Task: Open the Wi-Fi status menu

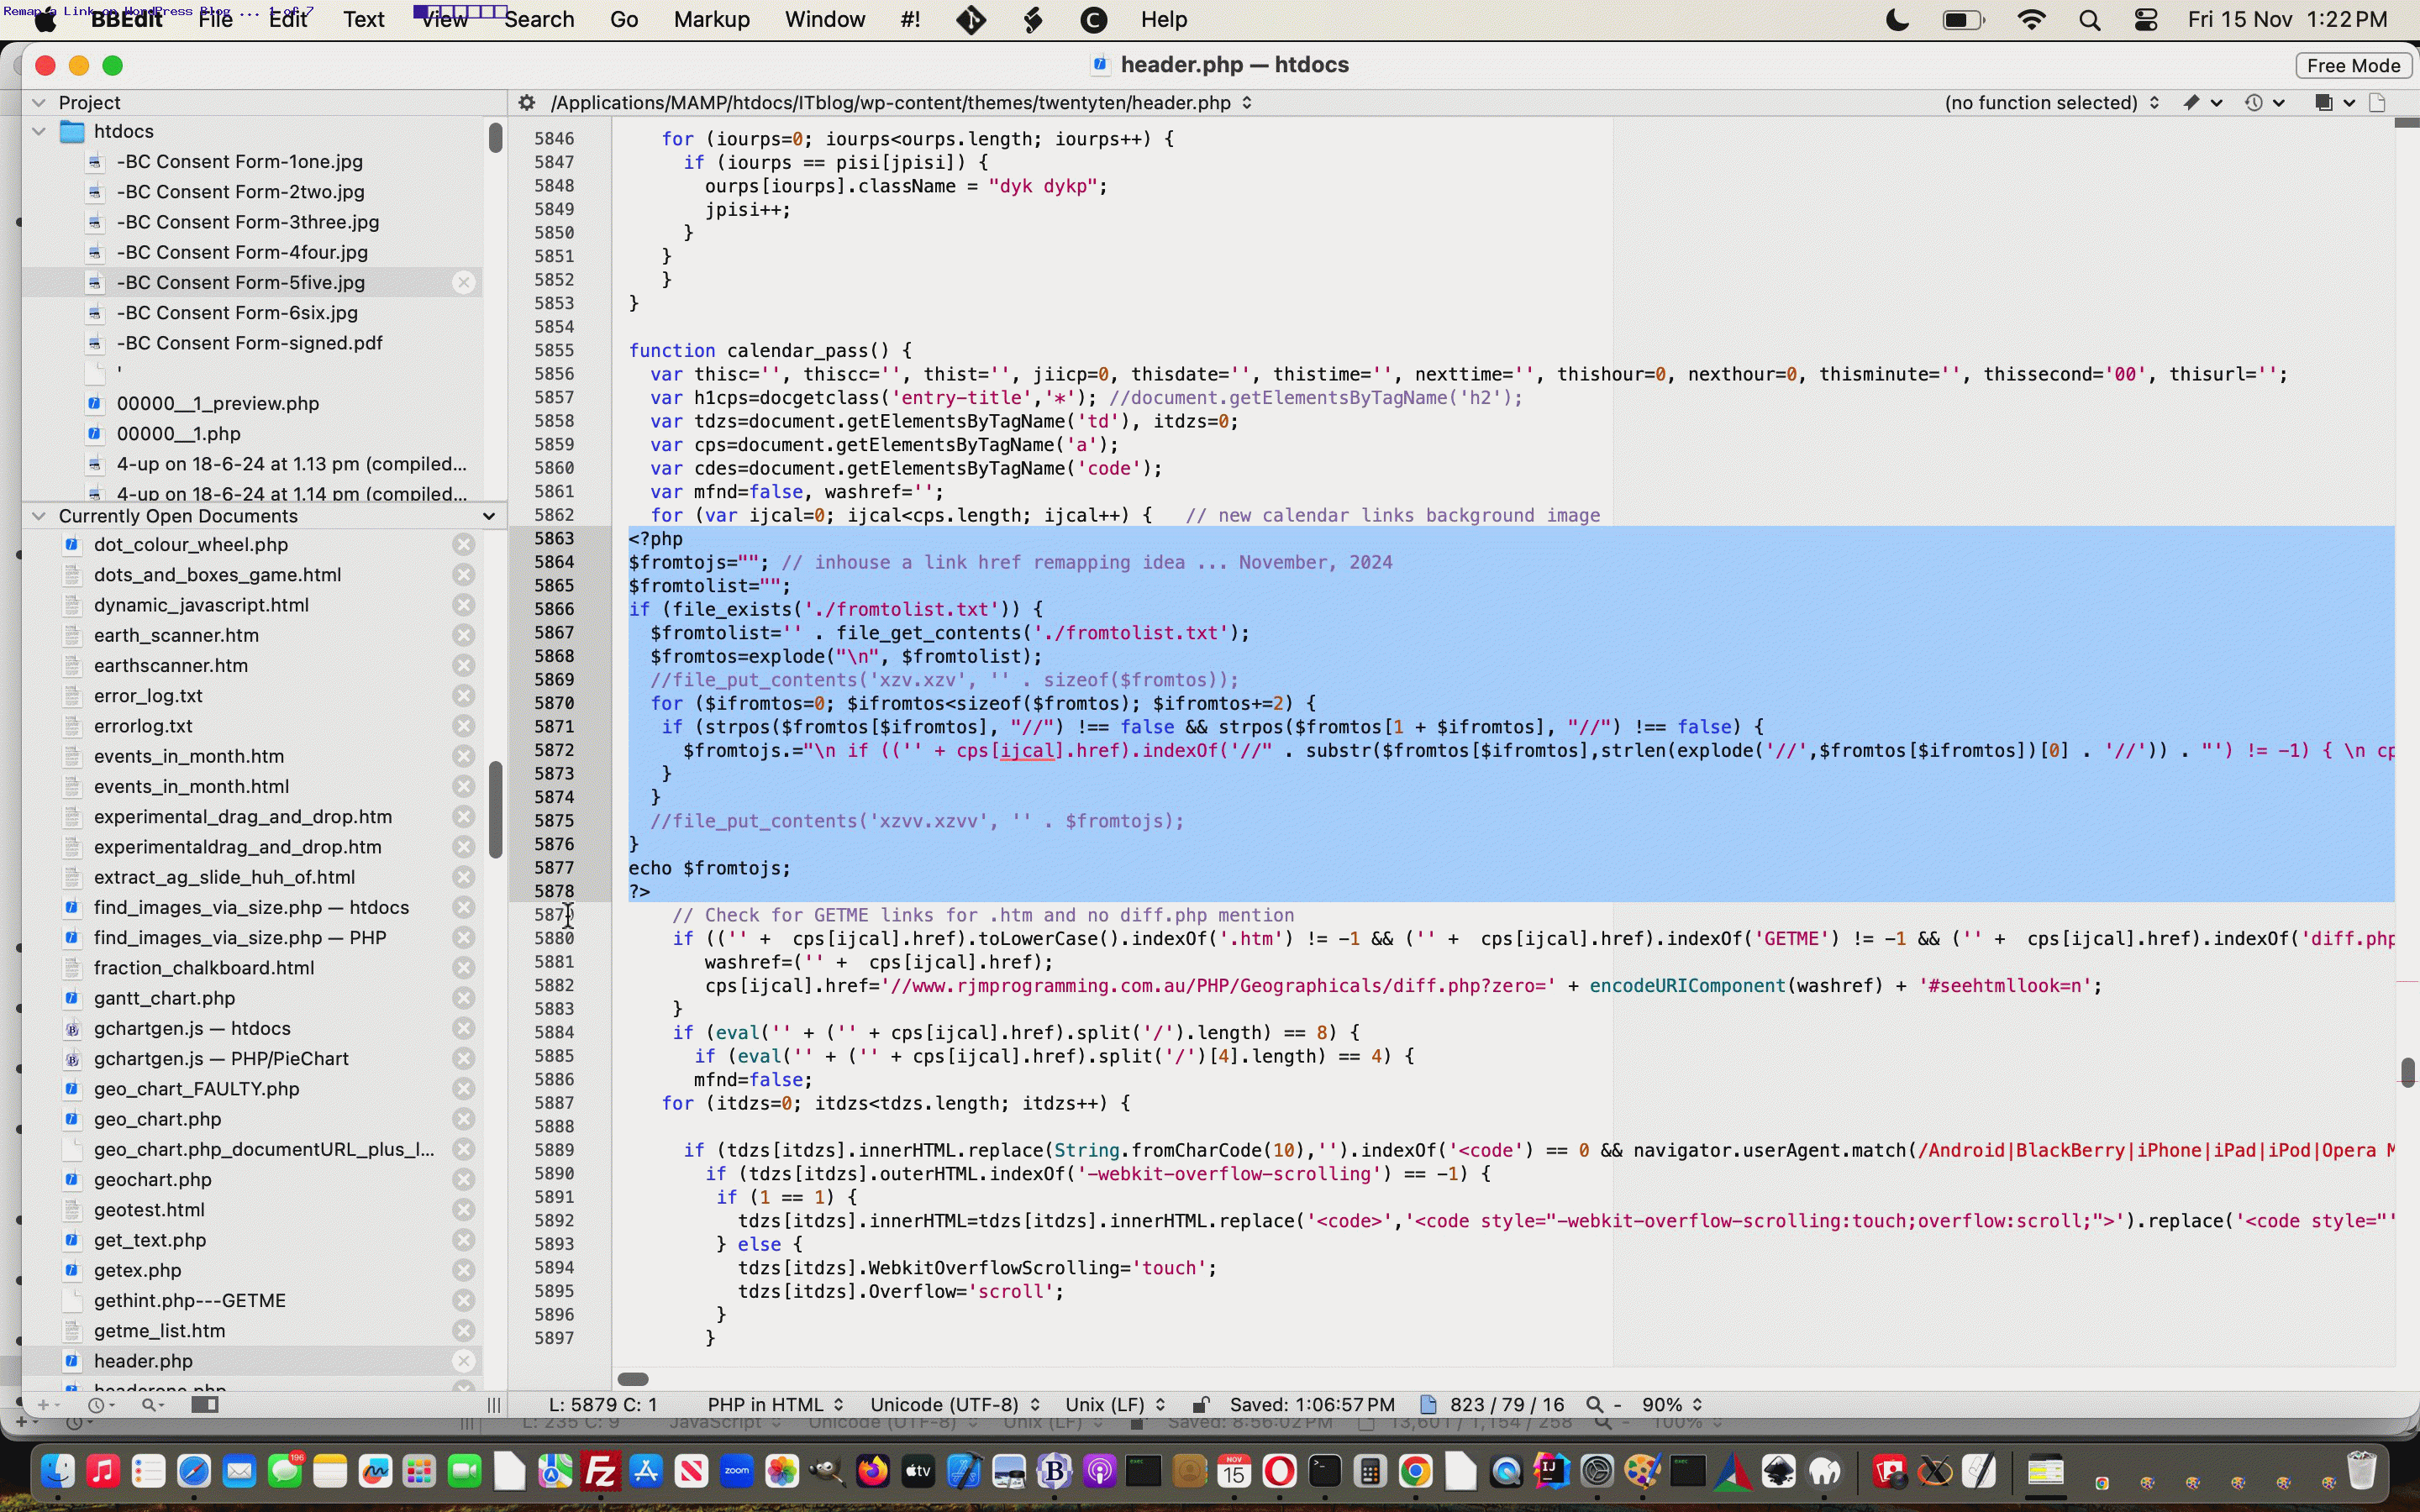Action: pos(2030,20)
